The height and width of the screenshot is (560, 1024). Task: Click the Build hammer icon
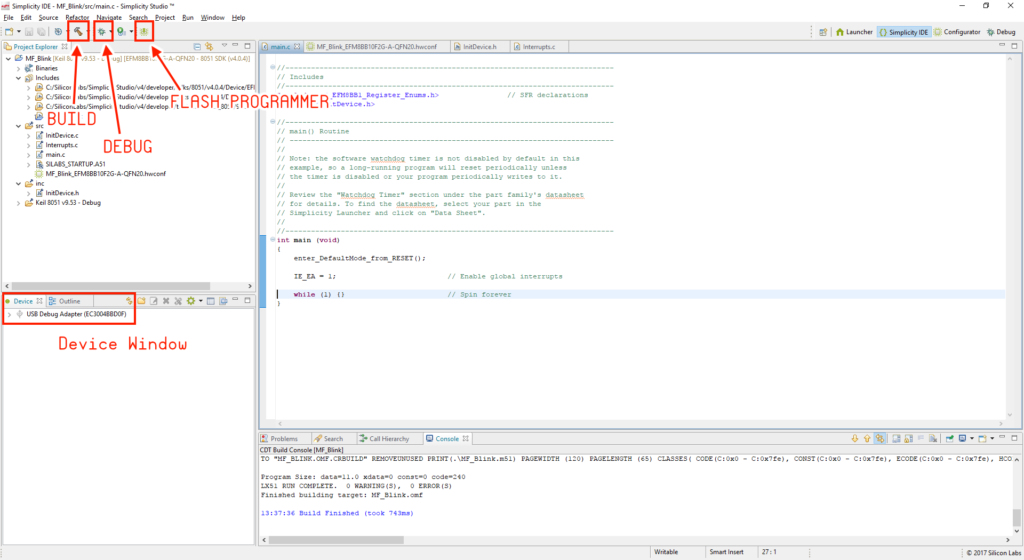point(77,32)
